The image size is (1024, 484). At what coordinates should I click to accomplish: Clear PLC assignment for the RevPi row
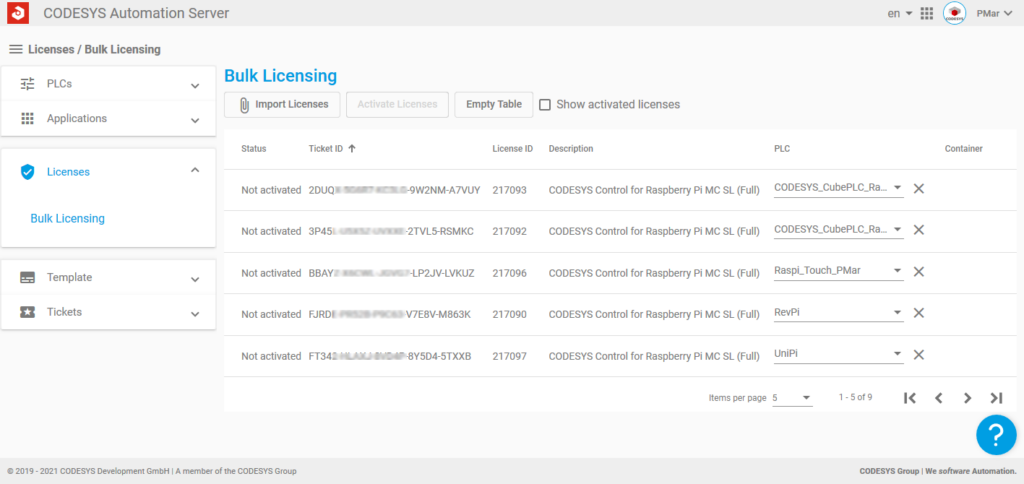point(918,313)
